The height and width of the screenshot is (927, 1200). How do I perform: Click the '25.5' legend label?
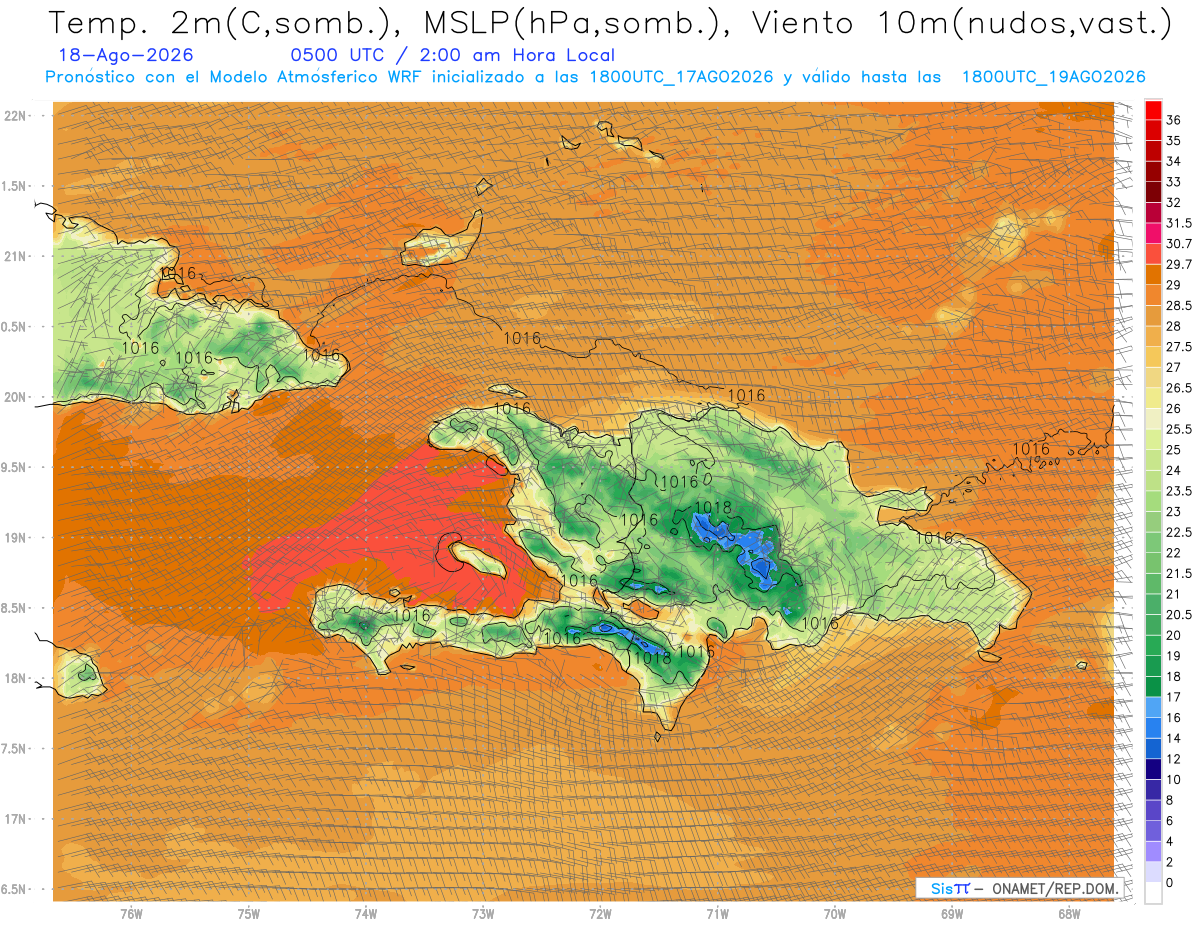tap(1179, 429)
